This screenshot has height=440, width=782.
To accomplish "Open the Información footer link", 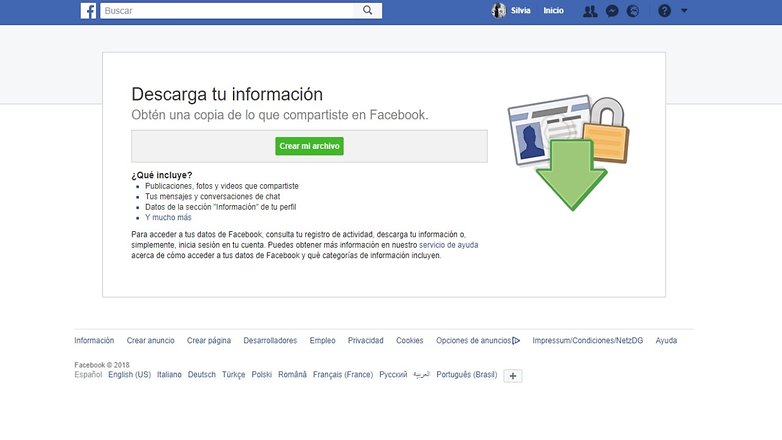I will [94, 340].
